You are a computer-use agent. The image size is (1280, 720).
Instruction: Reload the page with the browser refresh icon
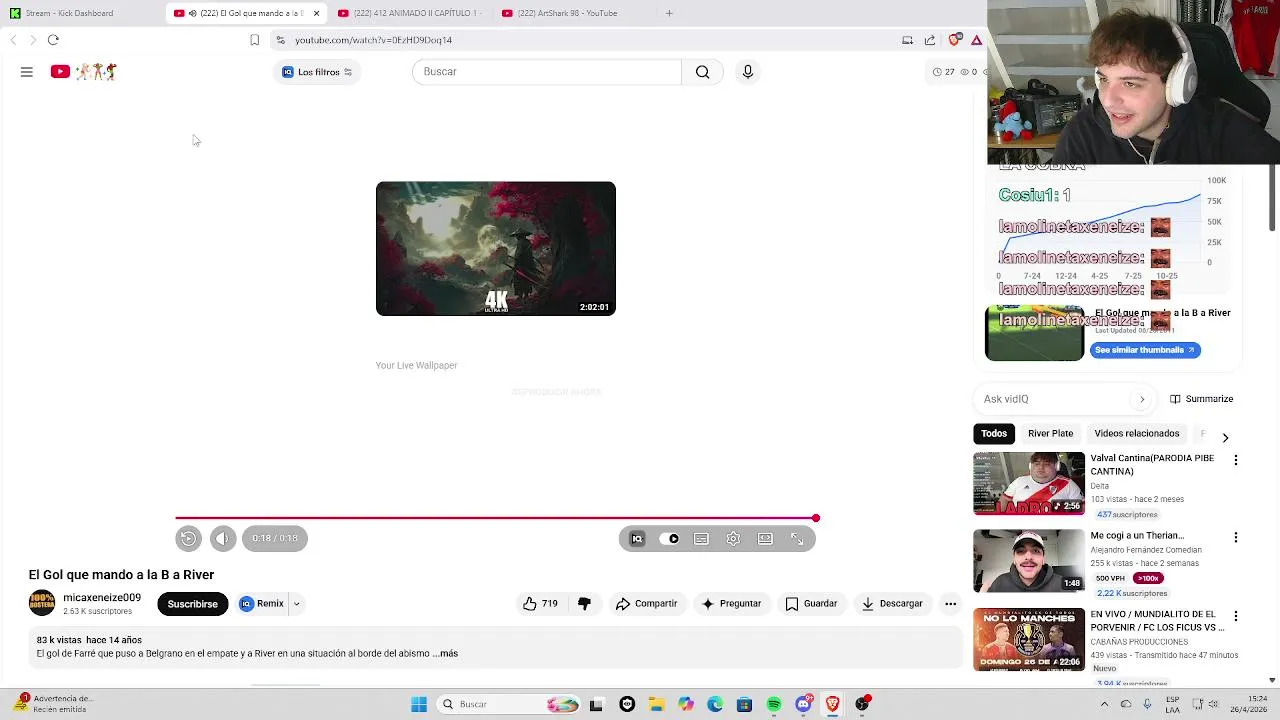click(x=53, y=40)
